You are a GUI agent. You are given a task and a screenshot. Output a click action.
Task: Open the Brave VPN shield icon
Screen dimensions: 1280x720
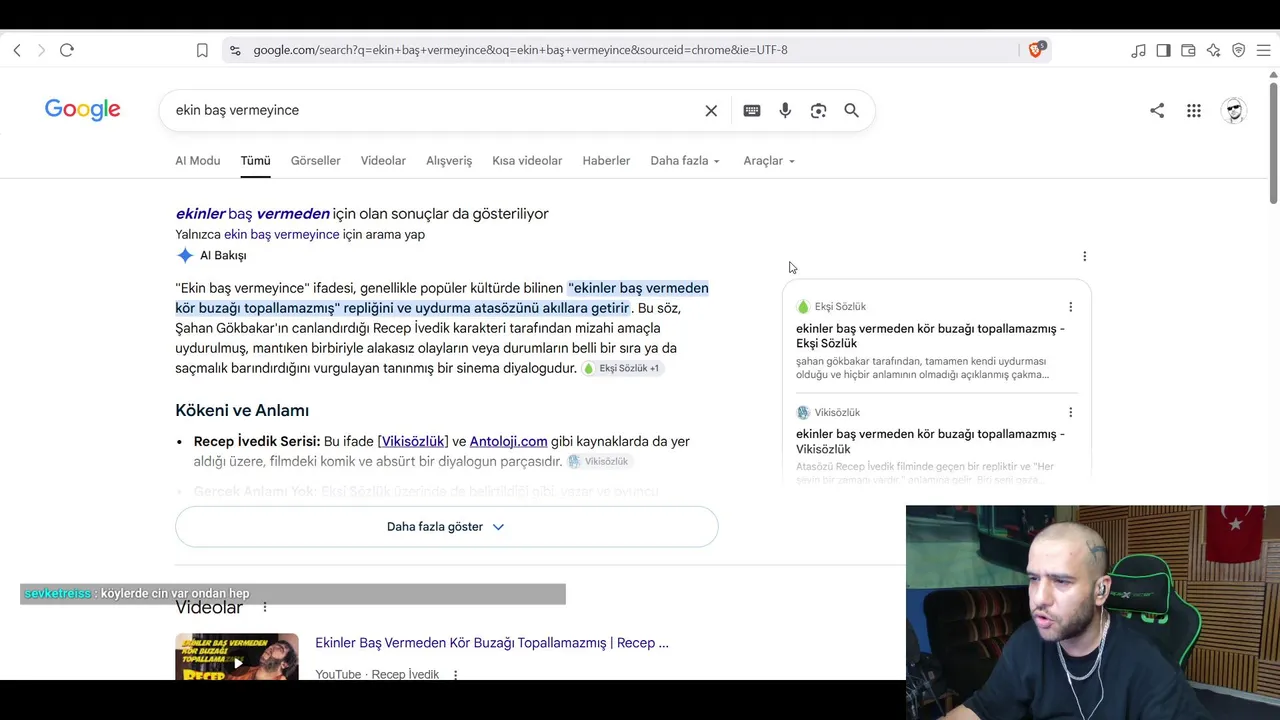pyautogui.click(x=1238, y=50)
